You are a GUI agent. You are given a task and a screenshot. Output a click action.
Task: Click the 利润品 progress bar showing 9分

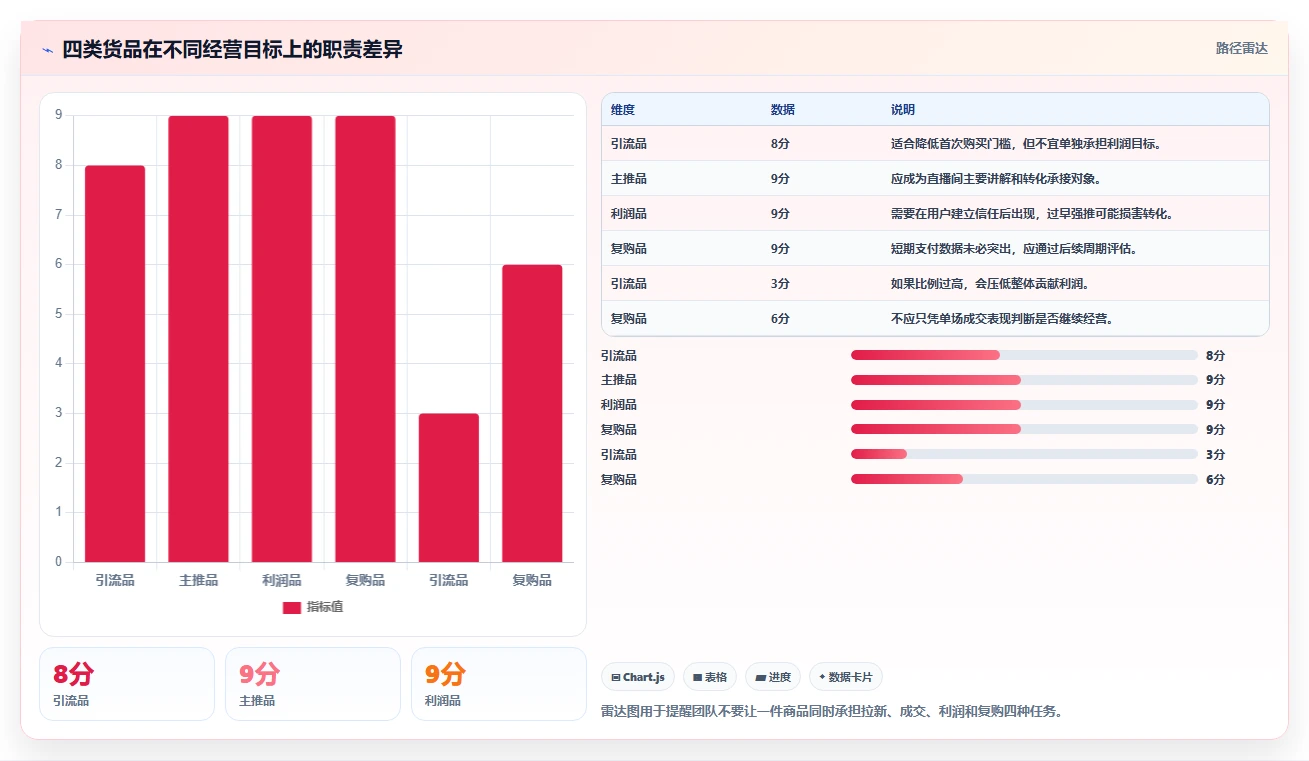point(1024,405)
